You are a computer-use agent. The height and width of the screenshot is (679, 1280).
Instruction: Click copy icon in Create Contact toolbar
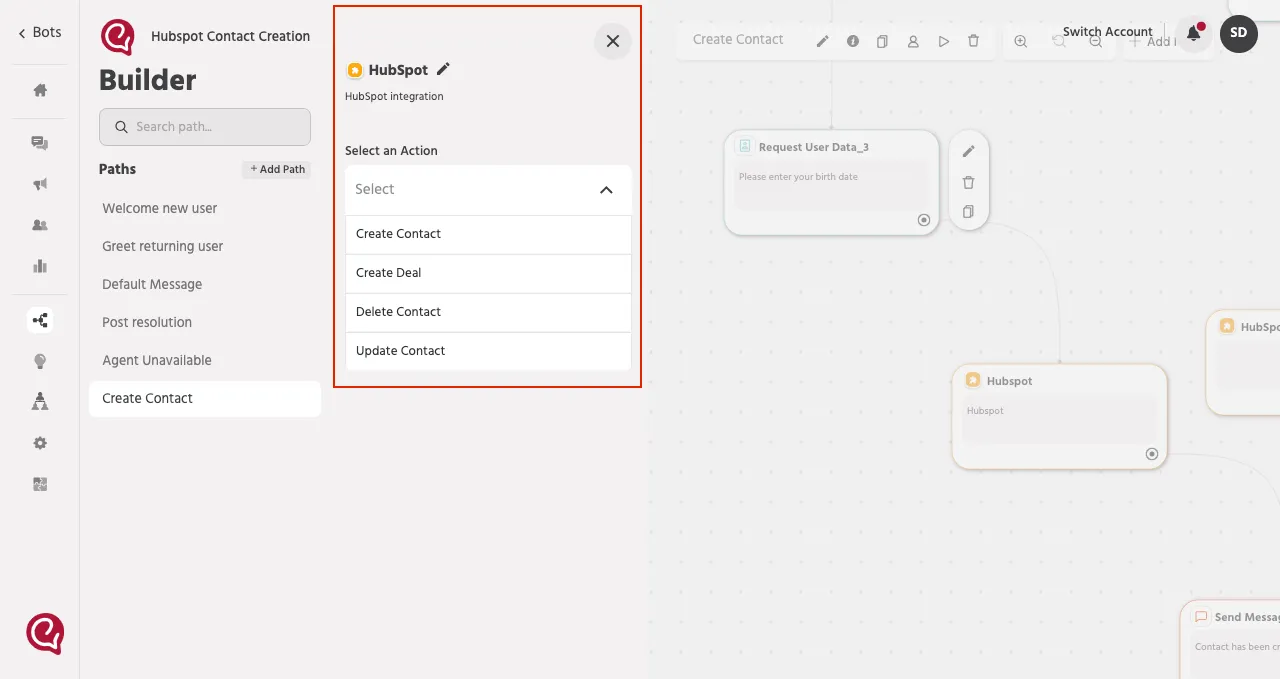click(x=882, y=41)
